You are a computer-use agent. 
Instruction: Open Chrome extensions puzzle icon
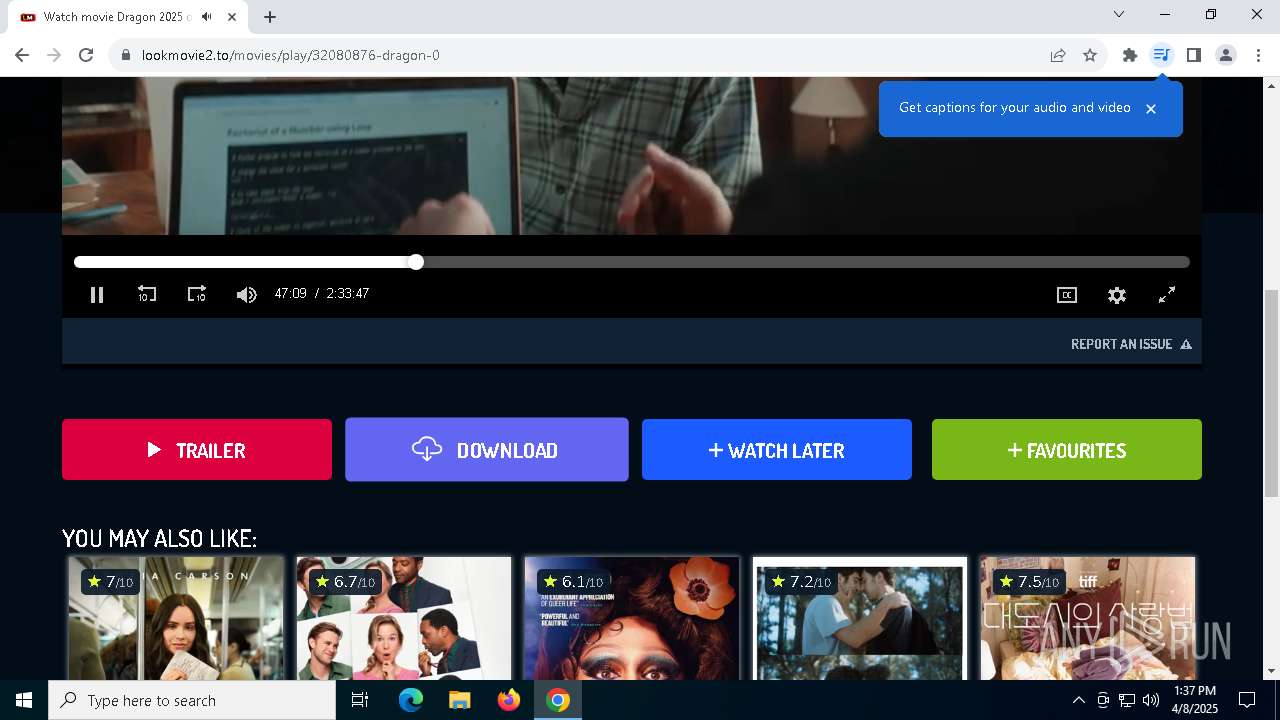(x=1130, y=55)
